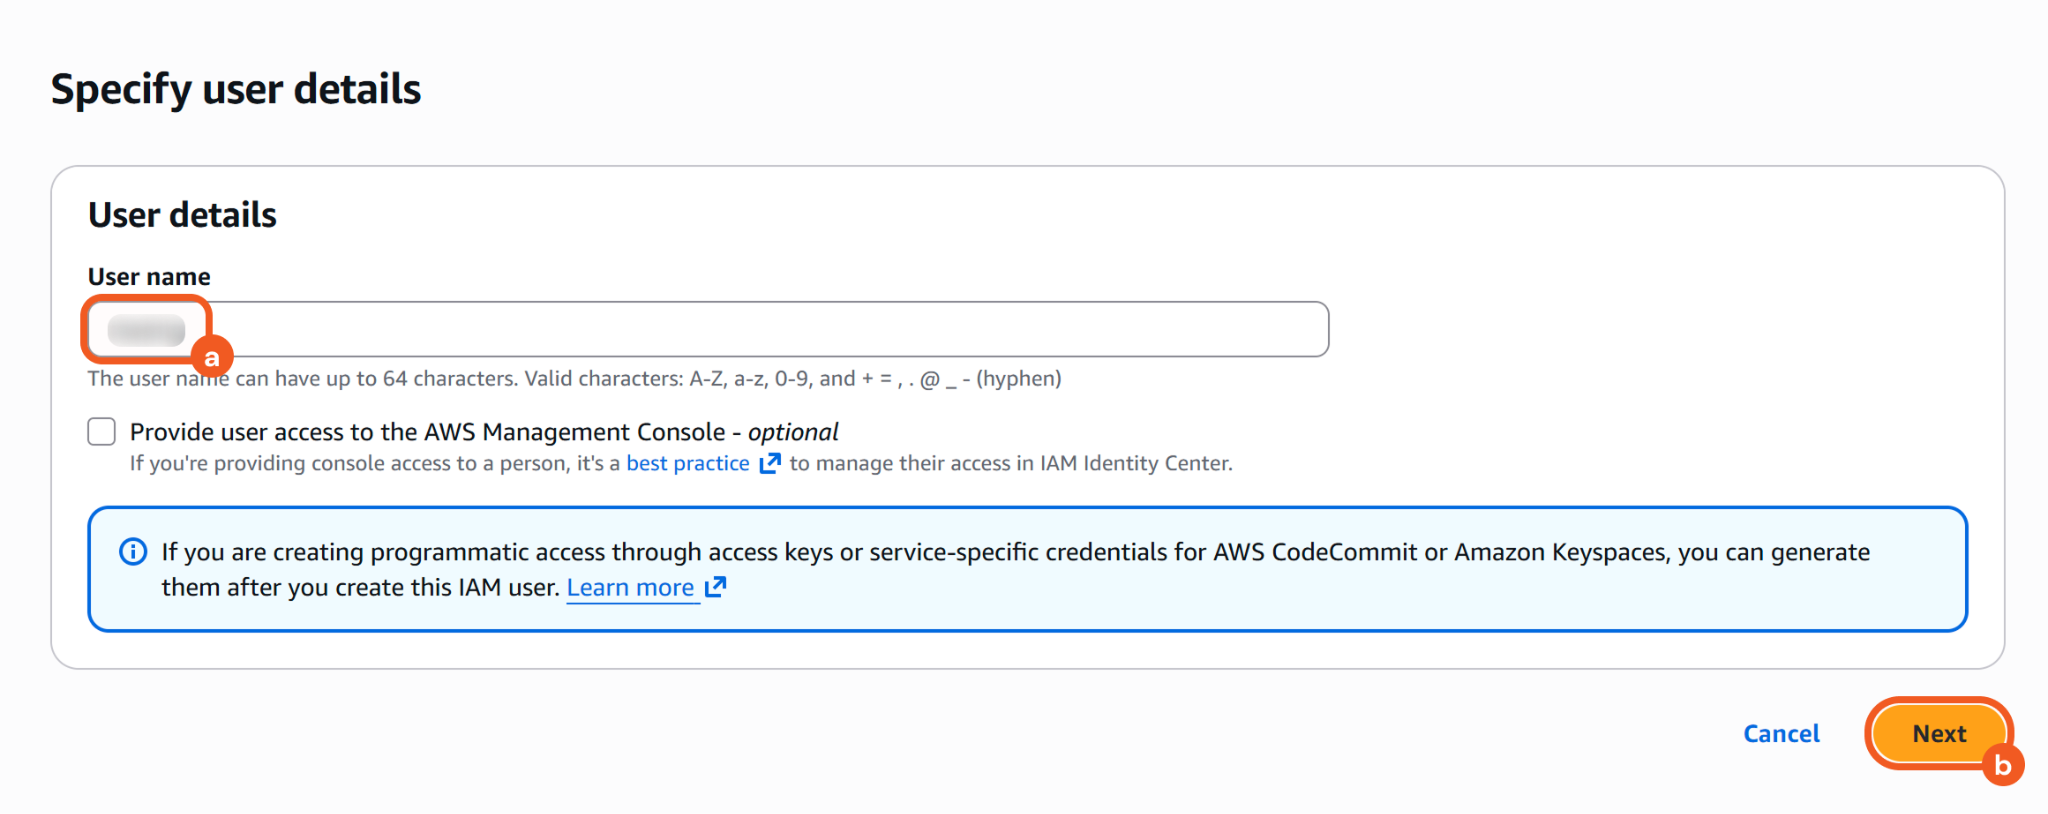This screenshot has width=2048, height=814.
Task: Click external link icon after Learn more
Action: (715, 588)
